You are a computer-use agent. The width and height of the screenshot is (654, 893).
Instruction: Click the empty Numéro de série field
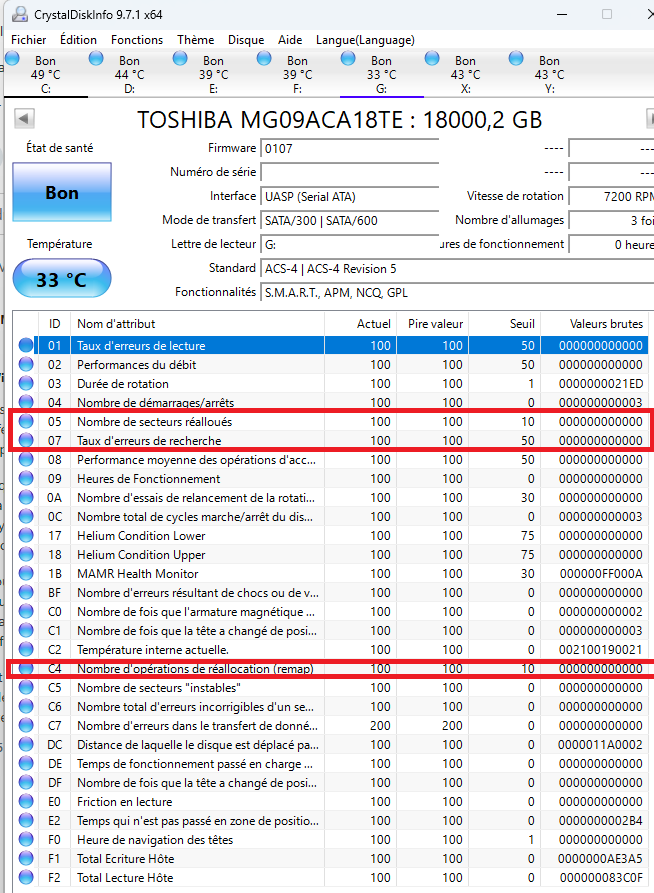[x=349, y=173]
